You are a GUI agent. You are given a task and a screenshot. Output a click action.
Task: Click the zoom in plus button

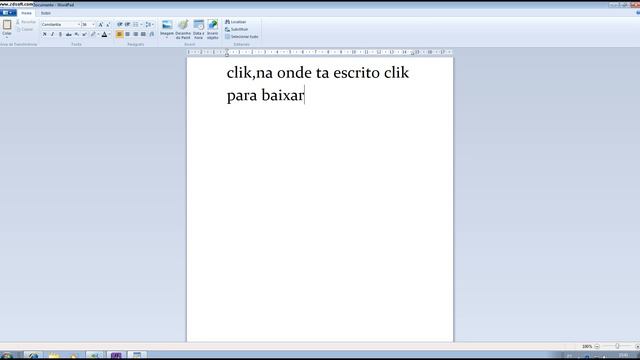click(x=638, y=346)
